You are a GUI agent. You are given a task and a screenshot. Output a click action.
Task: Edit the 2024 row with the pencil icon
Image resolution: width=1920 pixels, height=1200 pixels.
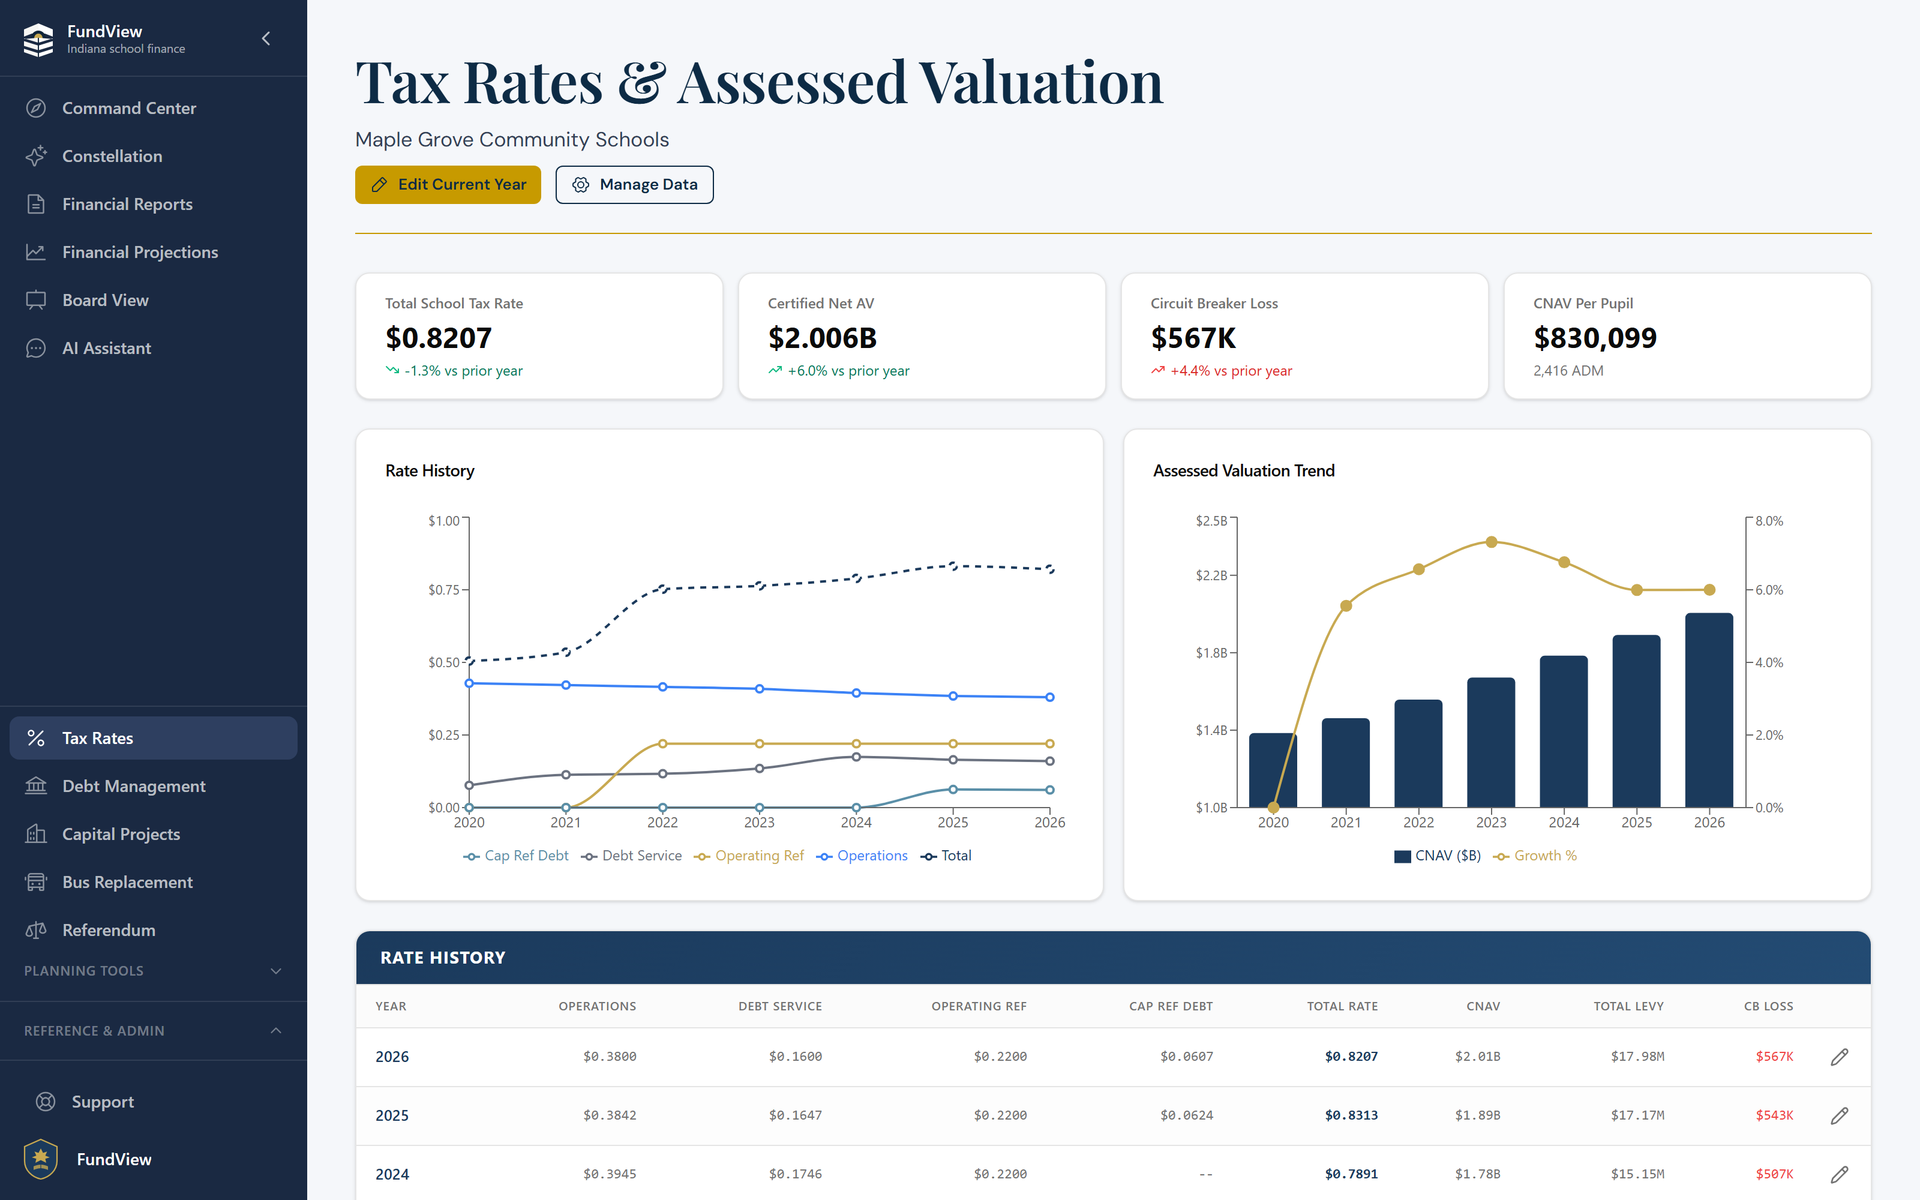click(x=1839, y=1175)
